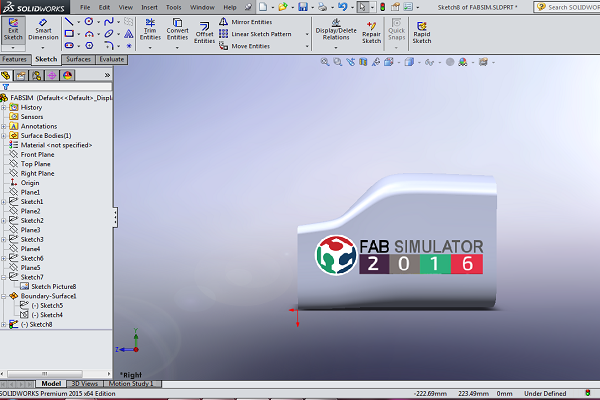Toggle Rapid Sketch mode
This screenshot has width=600, height=400.
click(x=422, y=33)
